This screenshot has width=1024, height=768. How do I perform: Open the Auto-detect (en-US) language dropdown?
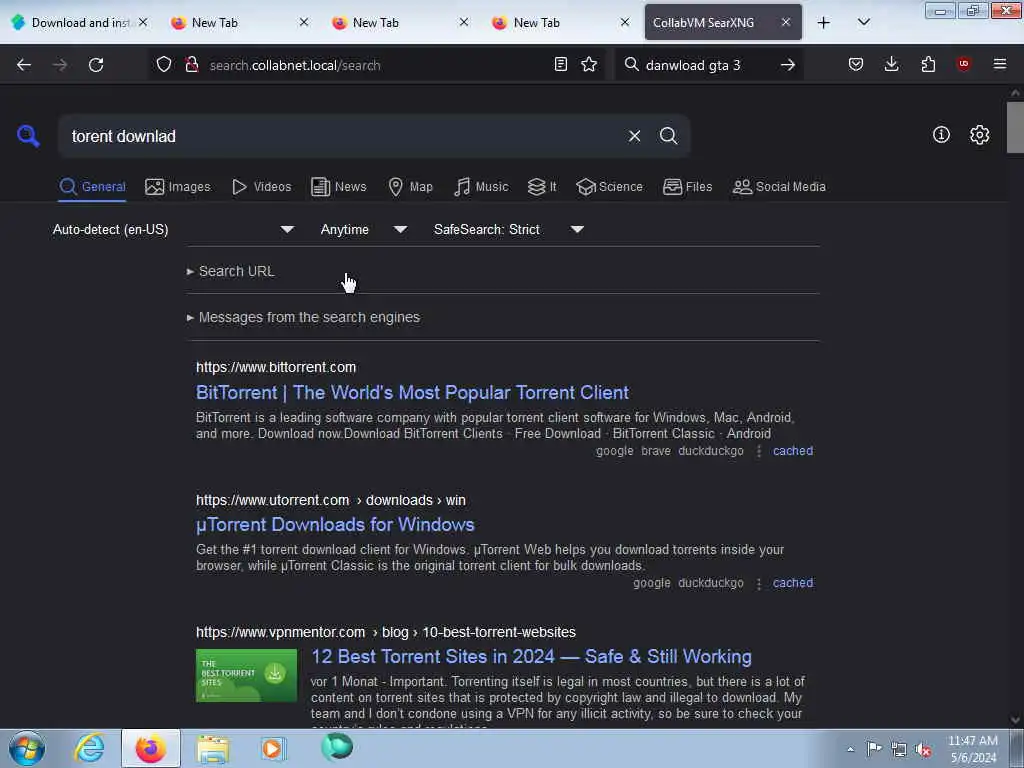click(173, 229)
